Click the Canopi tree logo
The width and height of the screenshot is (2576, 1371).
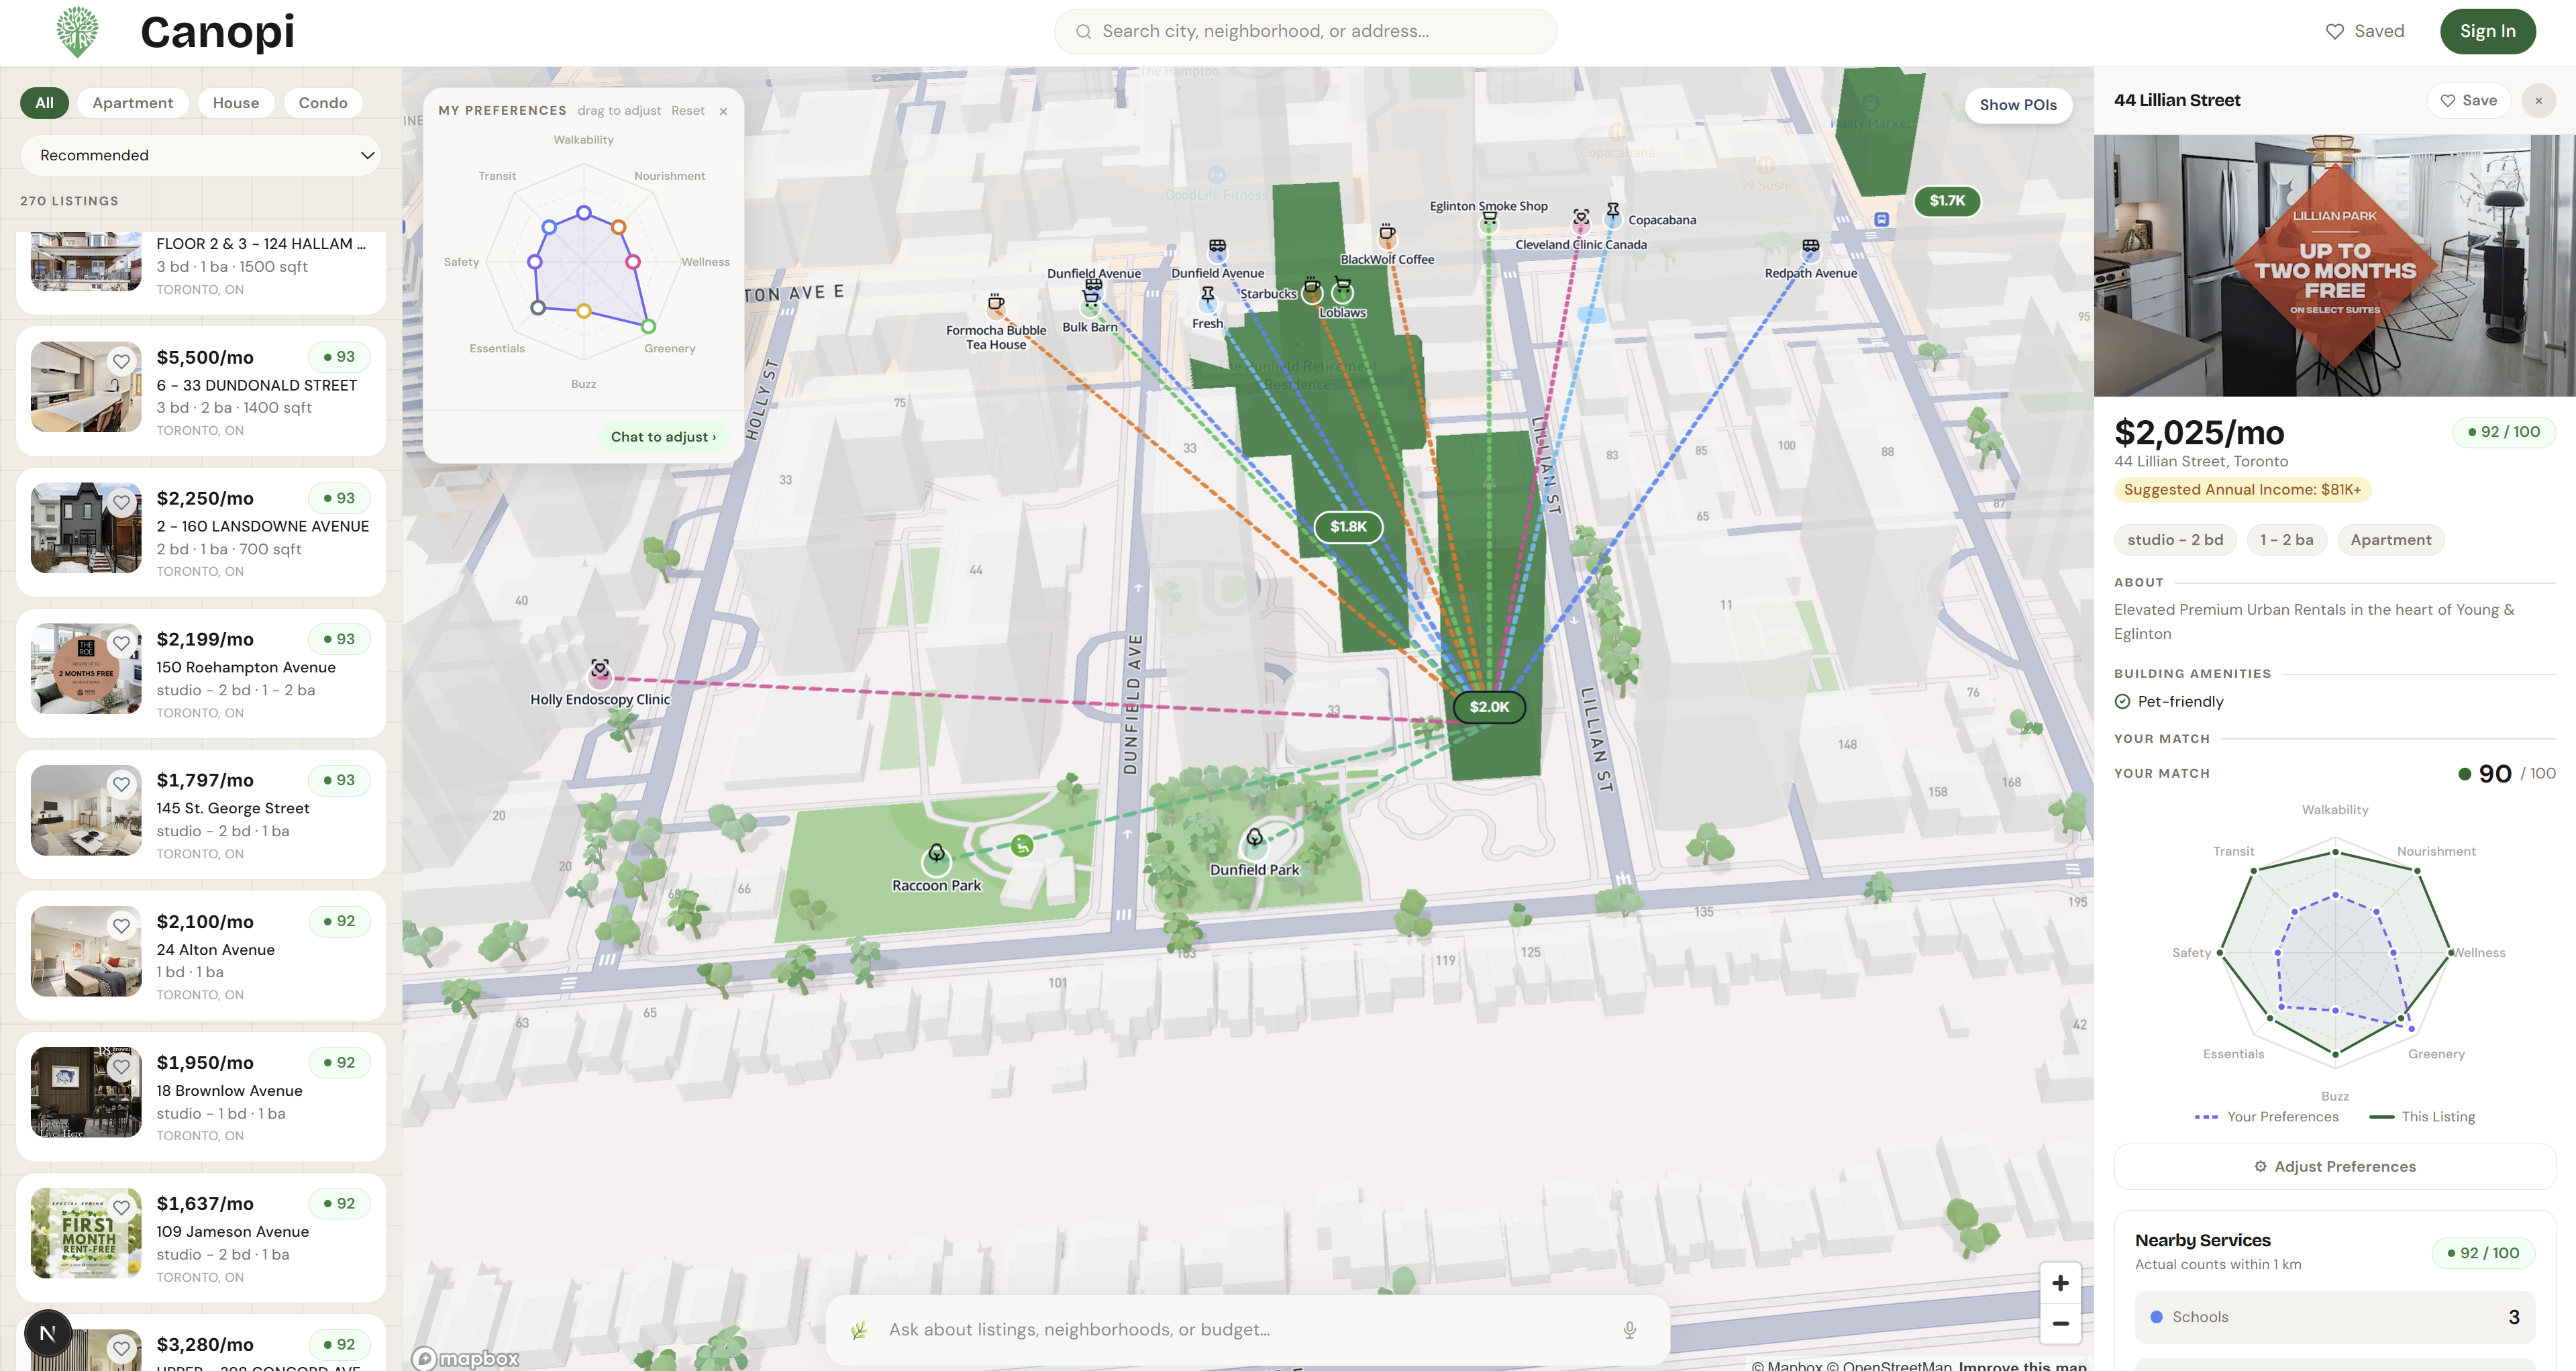77,31
